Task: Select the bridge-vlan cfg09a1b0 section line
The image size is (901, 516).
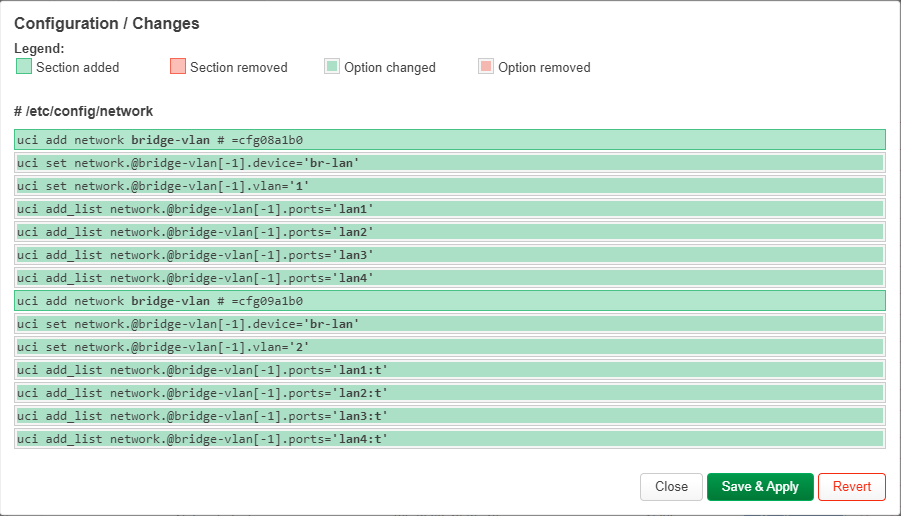Action: pyautogui.click(x=450, y=301)
